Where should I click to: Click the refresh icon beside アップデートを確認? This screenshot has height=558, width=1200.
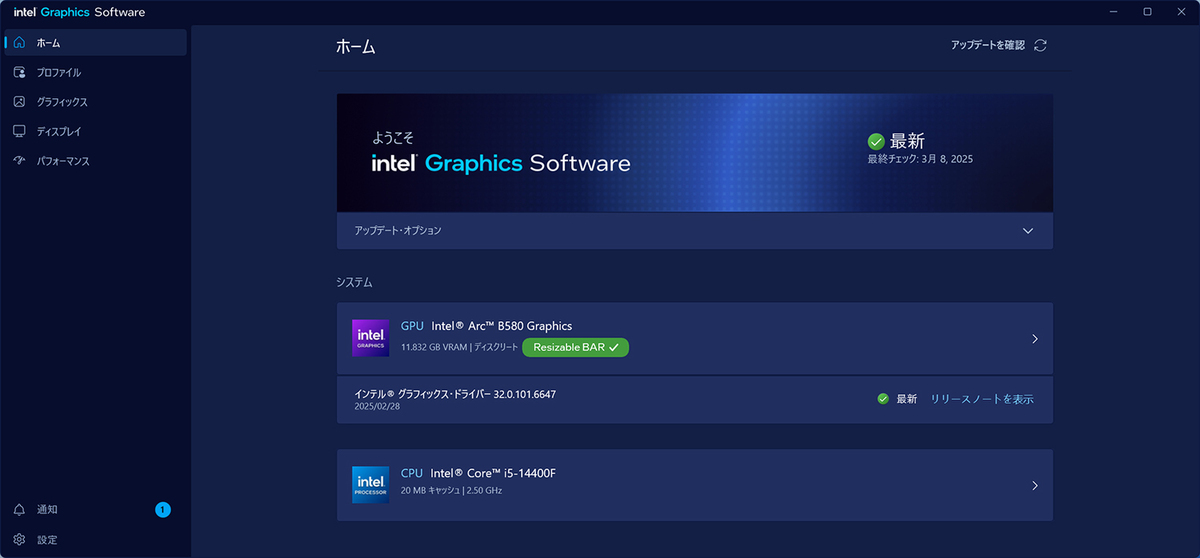(x=1040, y=45)
